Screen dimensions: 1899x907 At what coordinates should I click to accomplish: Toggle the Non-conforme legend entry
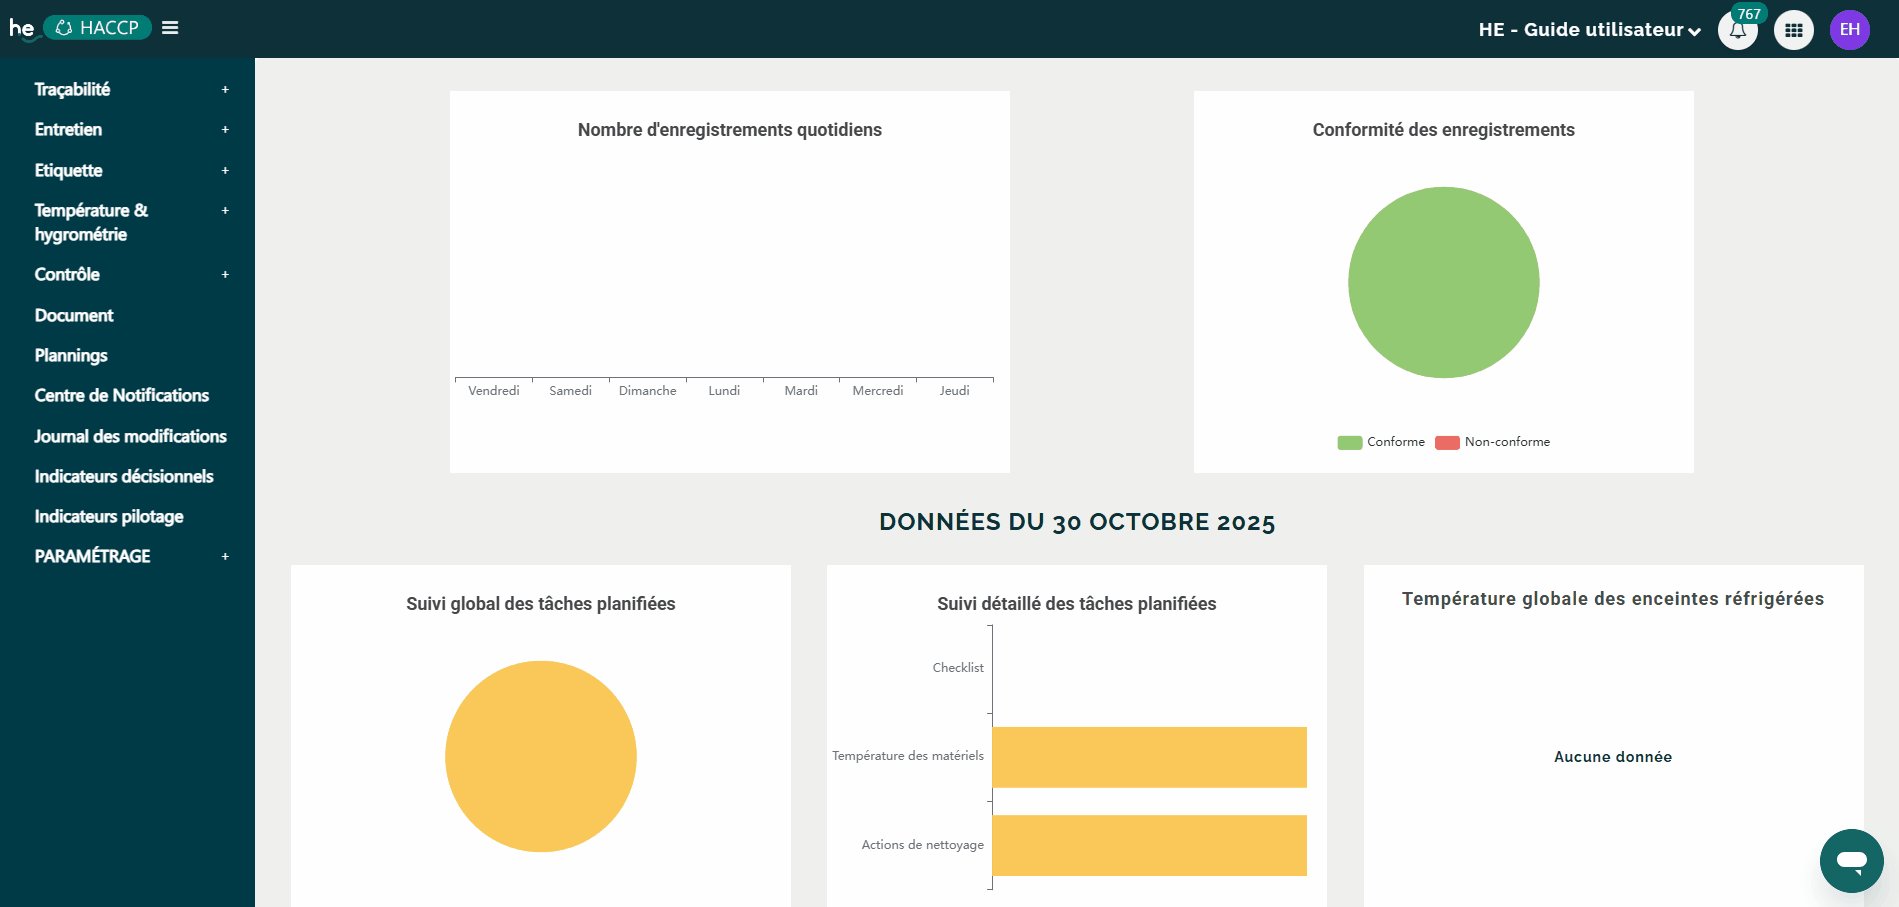pos(1506,441)
